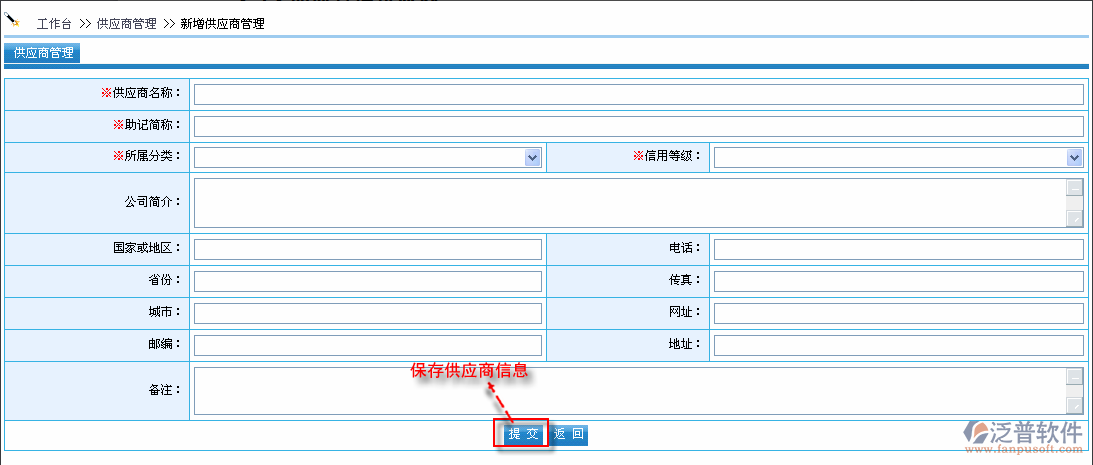Viewport: 1093px width, 465px height.
Task: Switch to the 供应商管理 tab
Action: (x=43, y=53)
